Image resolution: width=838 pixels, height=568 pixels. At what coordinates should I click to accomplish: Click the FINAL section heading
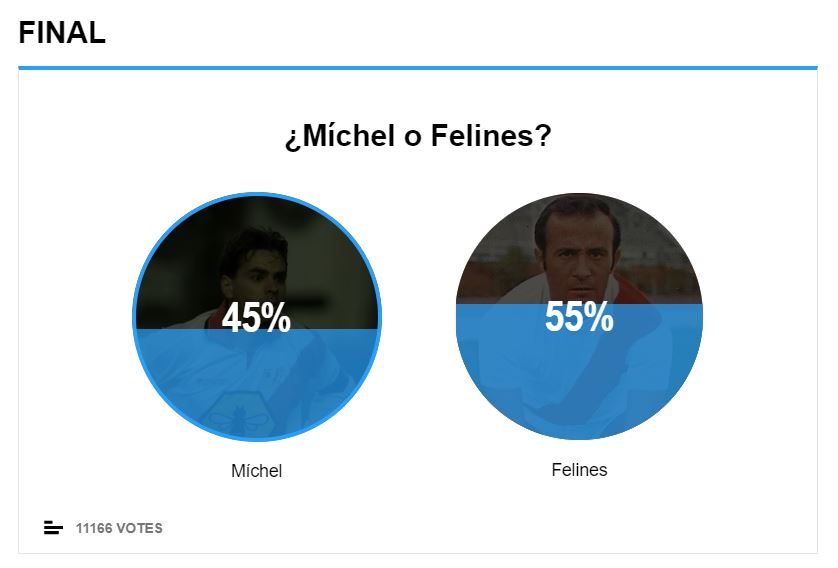62,33
